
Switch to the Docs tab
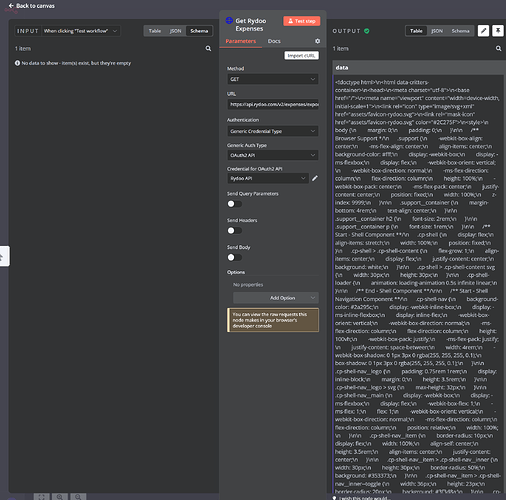click(274, 41)
